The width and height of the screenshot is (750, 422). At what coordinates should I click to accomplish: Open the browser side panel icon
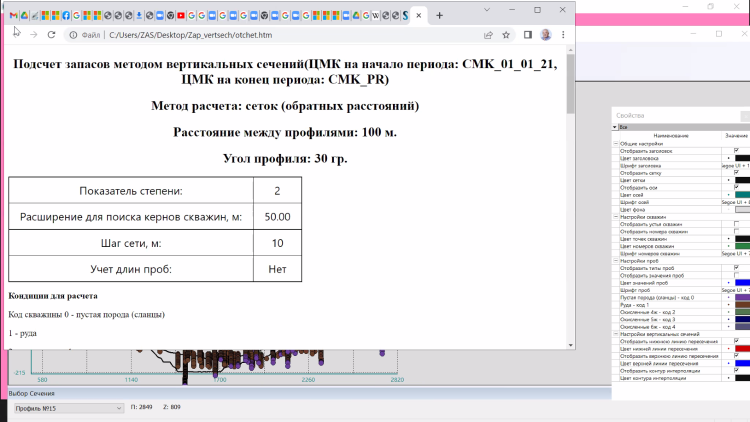click(x=527, y=34)
